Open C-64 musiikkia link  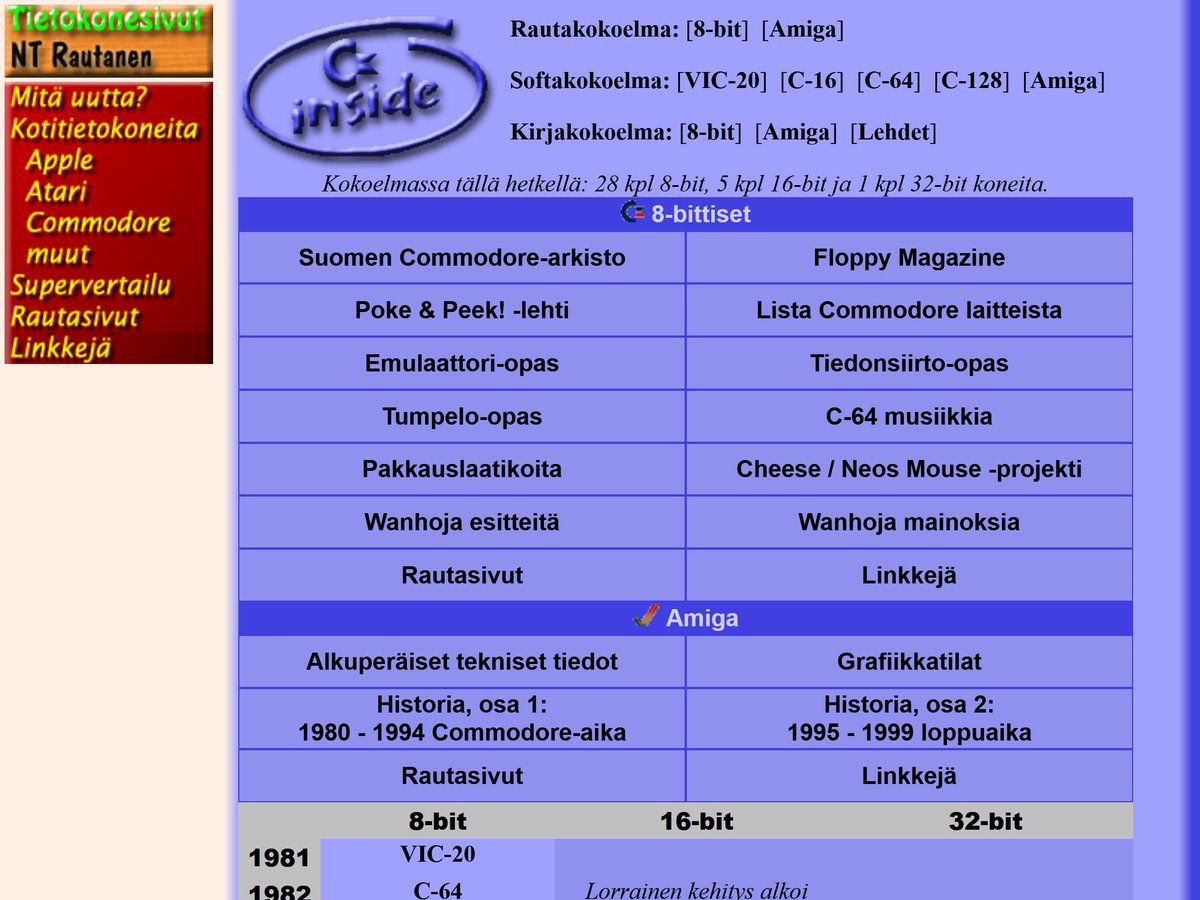[909, 416]
